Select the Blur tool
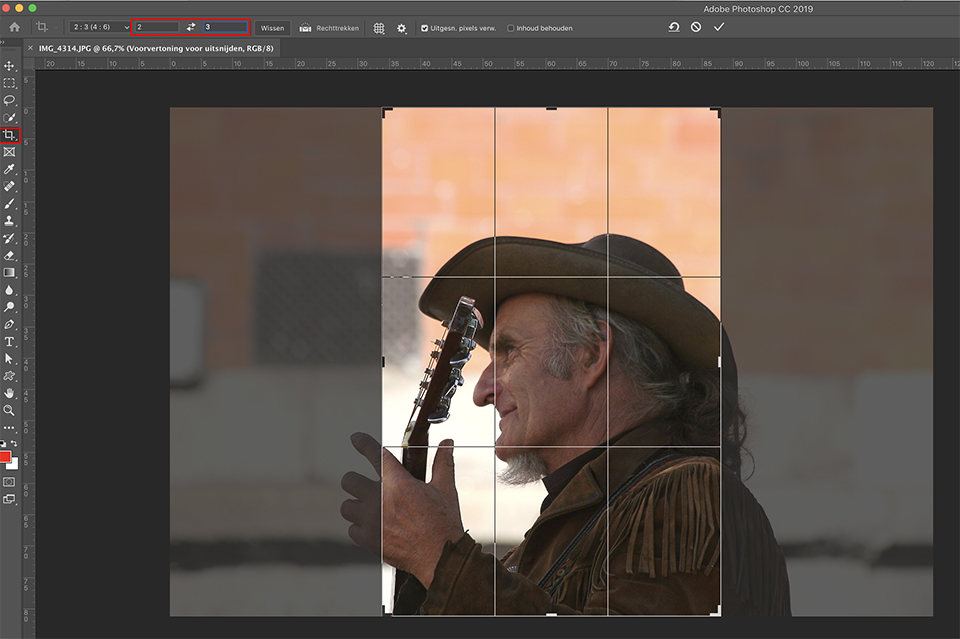960x639 pixels. [9, 290]
